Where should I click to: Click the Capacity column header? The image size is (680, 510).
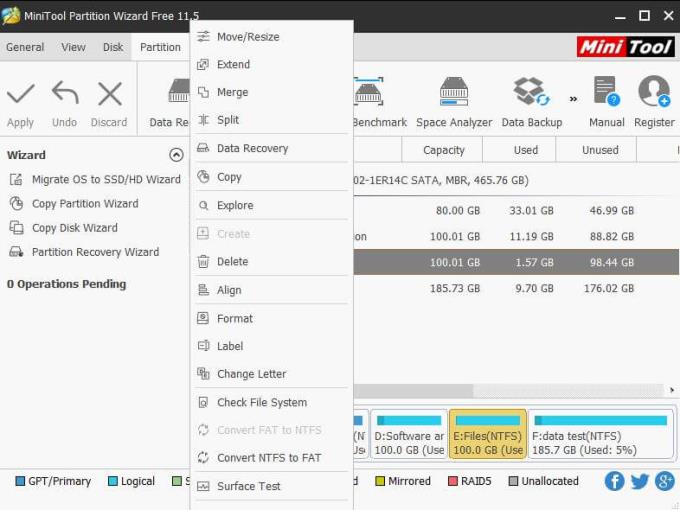(442, 150)
